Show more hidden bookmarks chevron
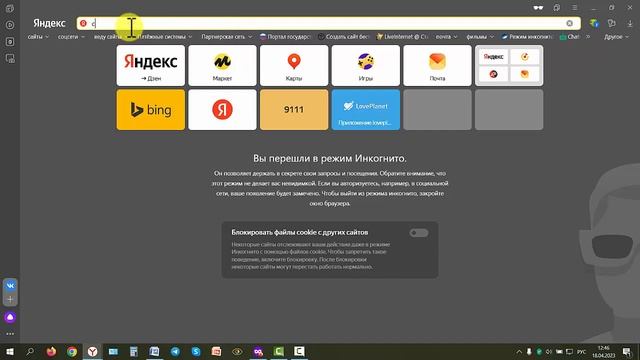 coord(588,37)
